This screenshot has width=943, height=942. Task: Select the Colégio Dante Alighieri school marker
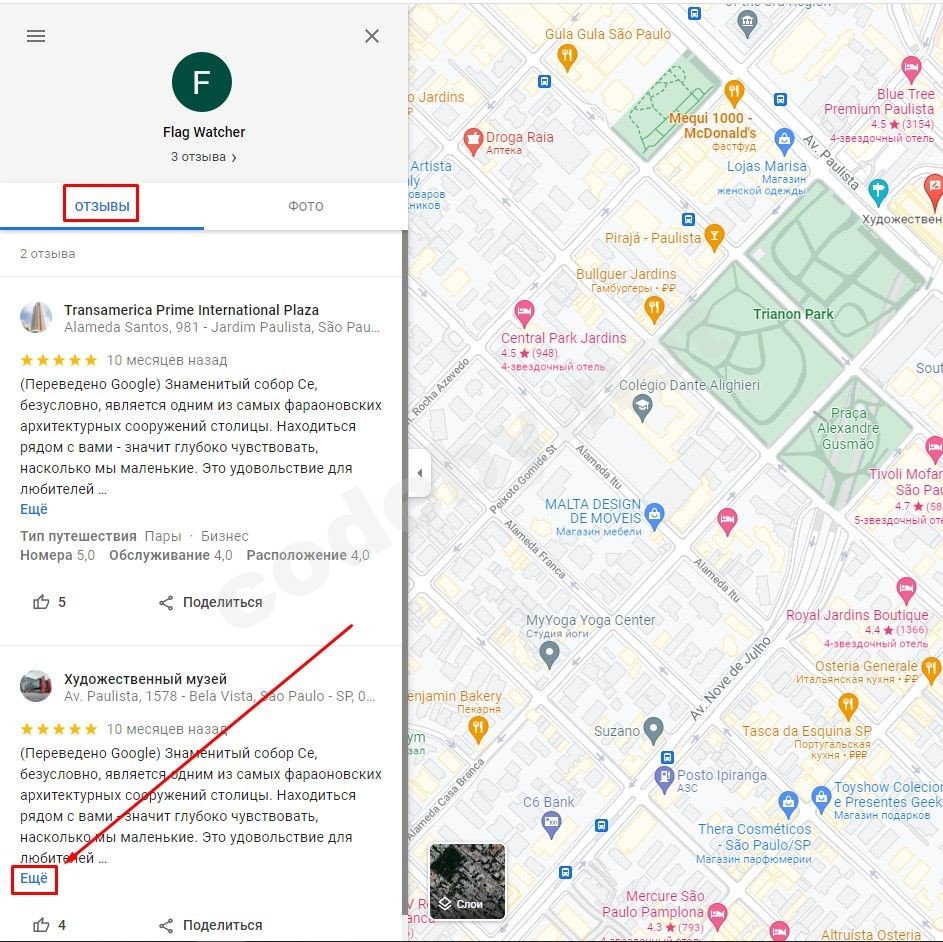pos(642,408)
